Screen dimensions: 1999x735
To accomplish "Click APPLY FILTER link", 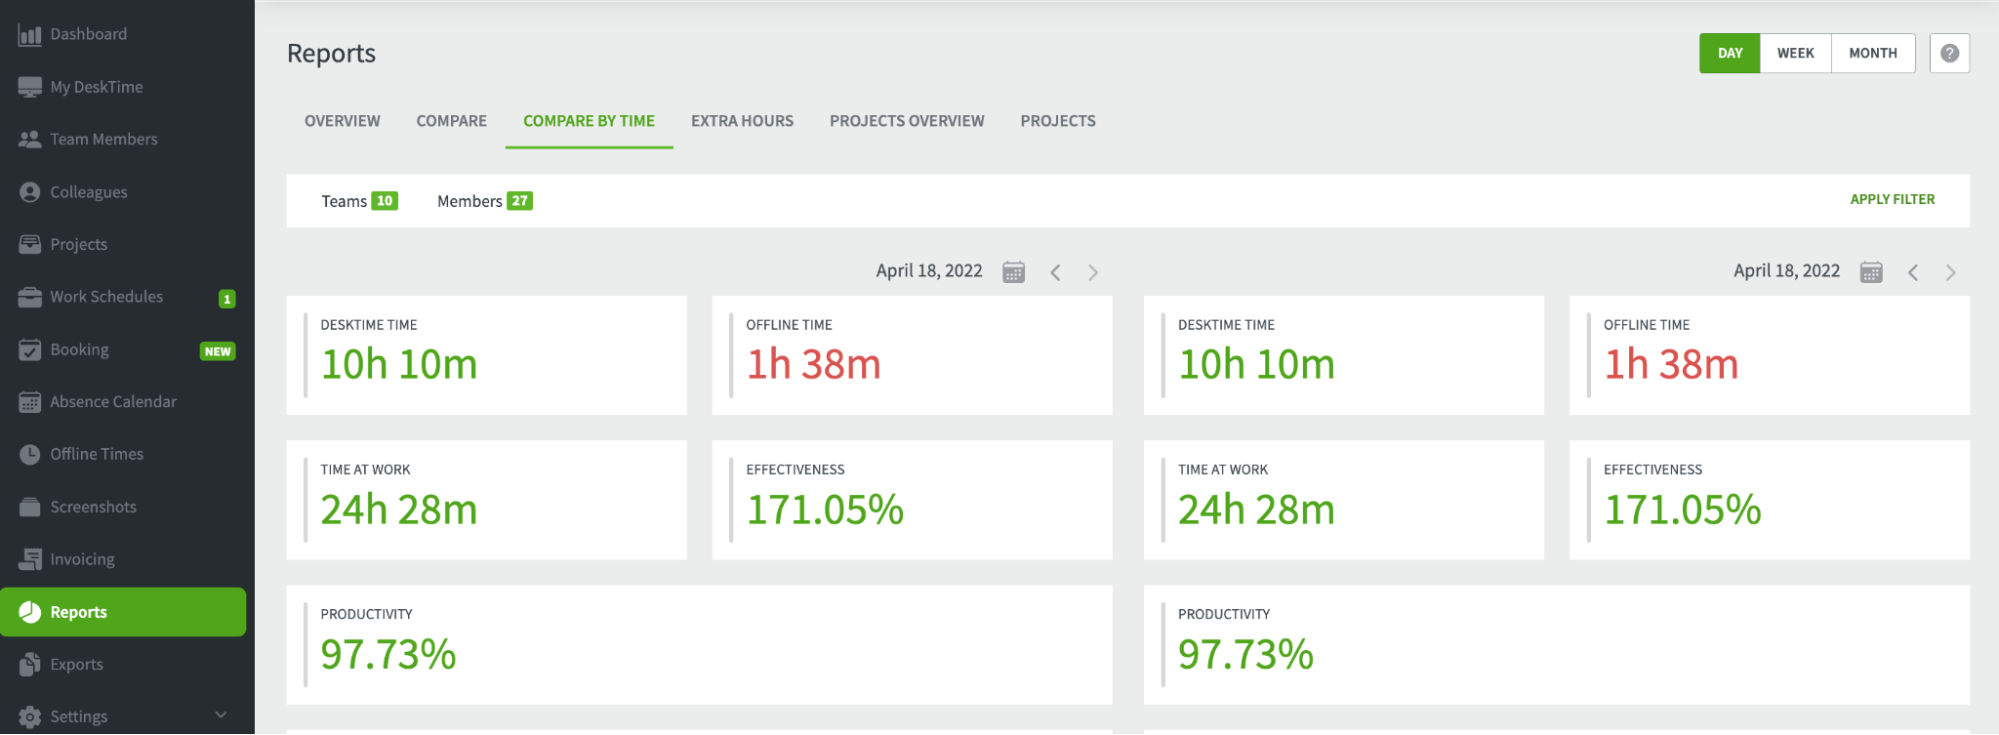I will (x=1892, y=199).
